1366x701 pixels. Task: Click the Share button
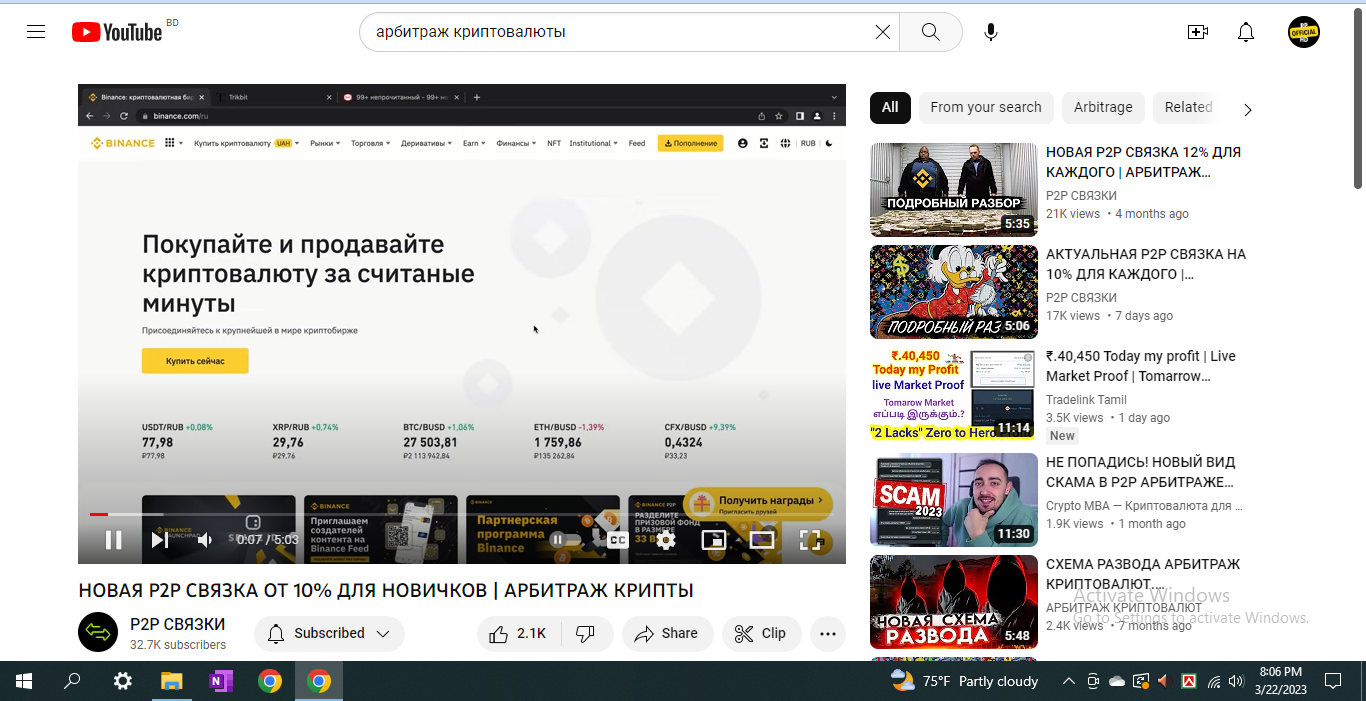667,633
